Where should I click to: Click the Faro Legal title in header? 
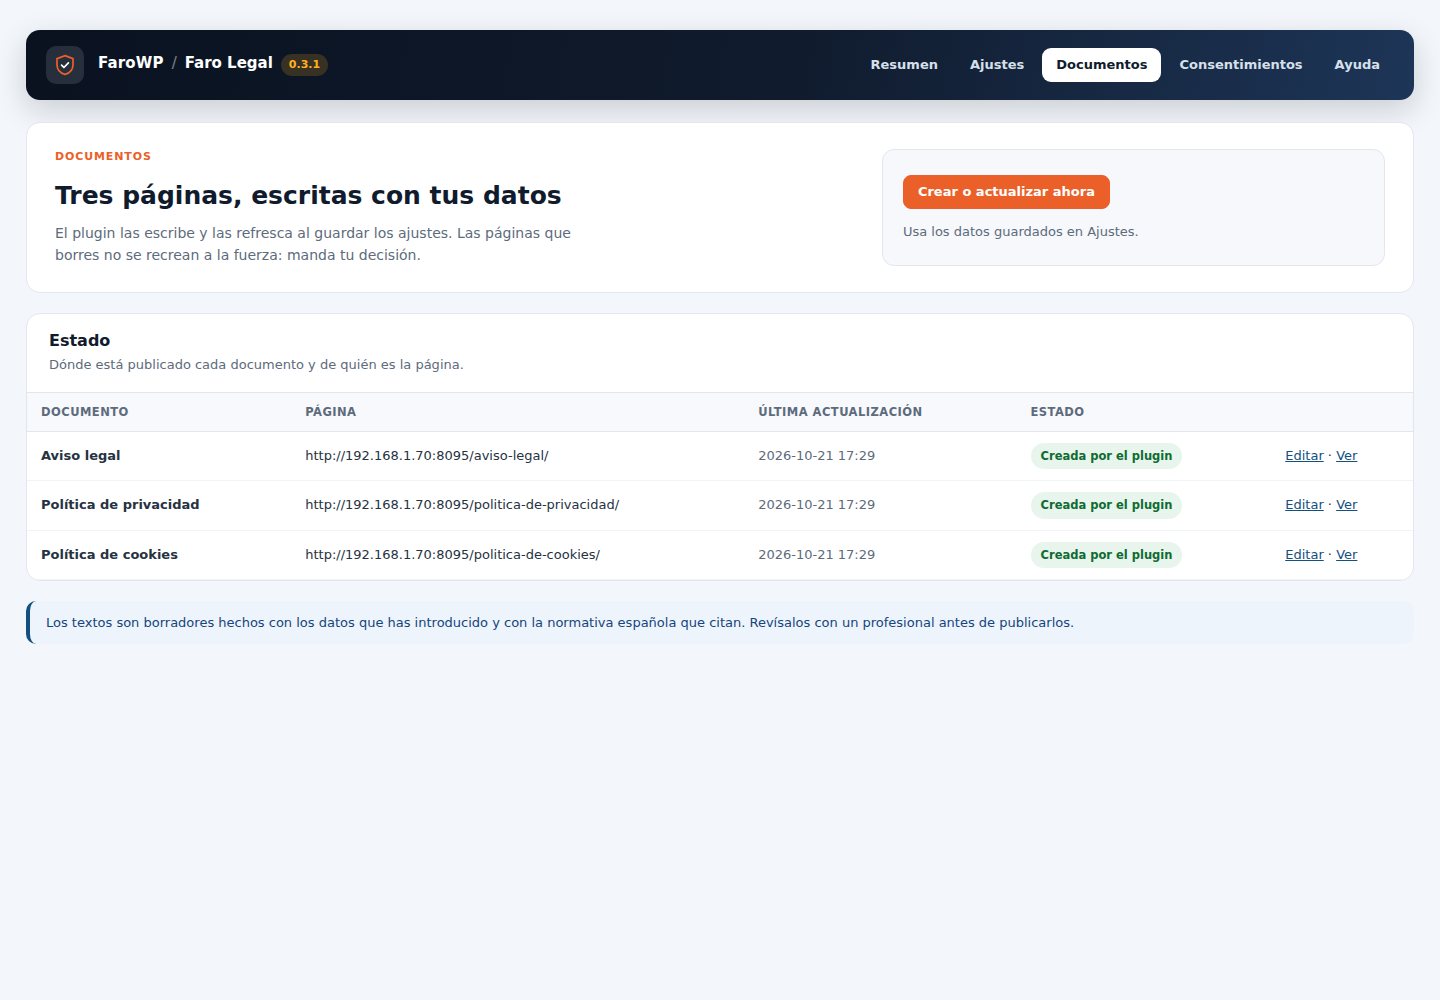(229, 63)
